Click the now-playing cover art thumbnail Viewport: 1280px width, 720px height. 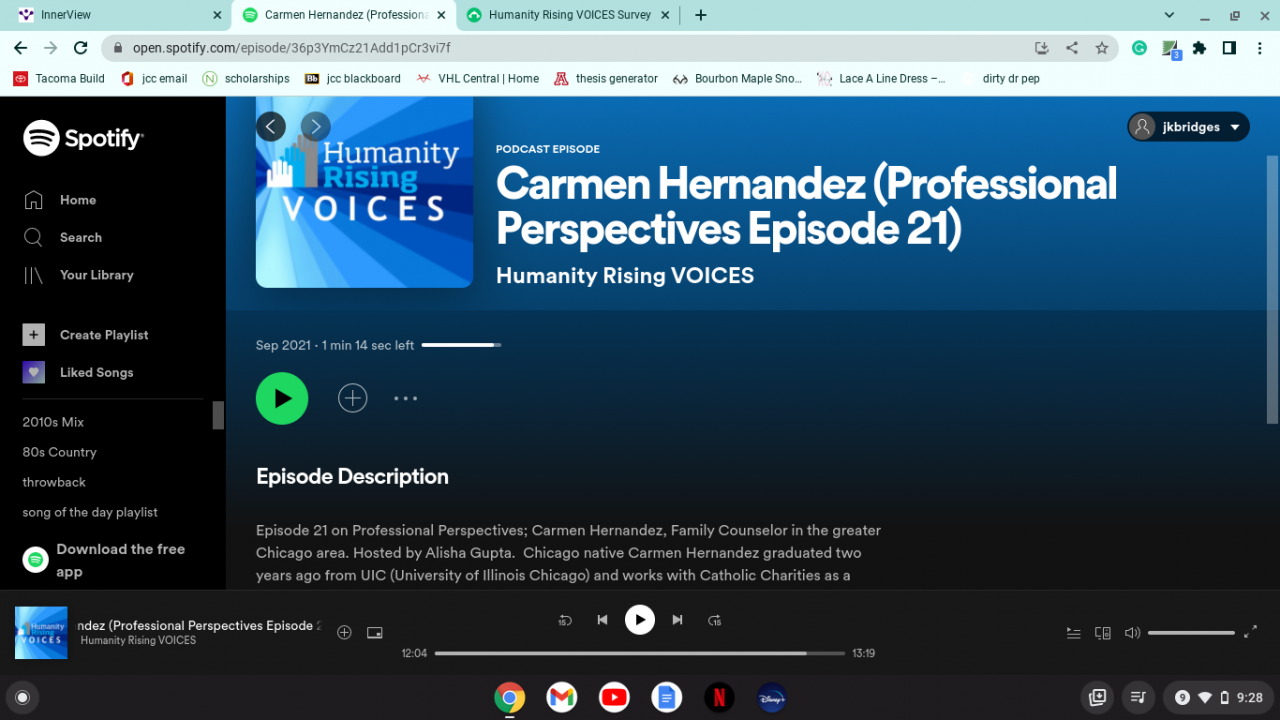pyautogui.click(x=41, y=633)
